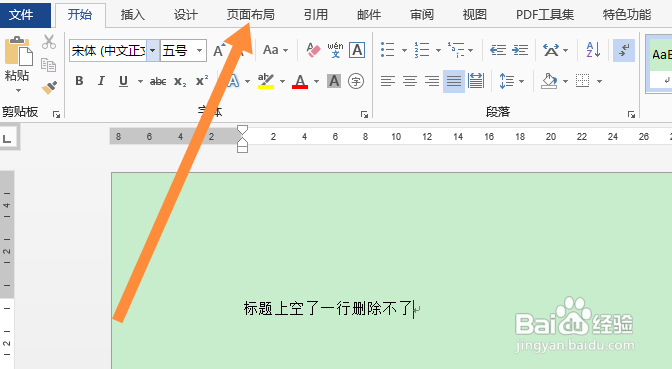Open the 特色功能 tab
This screenshot has width=672, height=369.
(627, 15)
